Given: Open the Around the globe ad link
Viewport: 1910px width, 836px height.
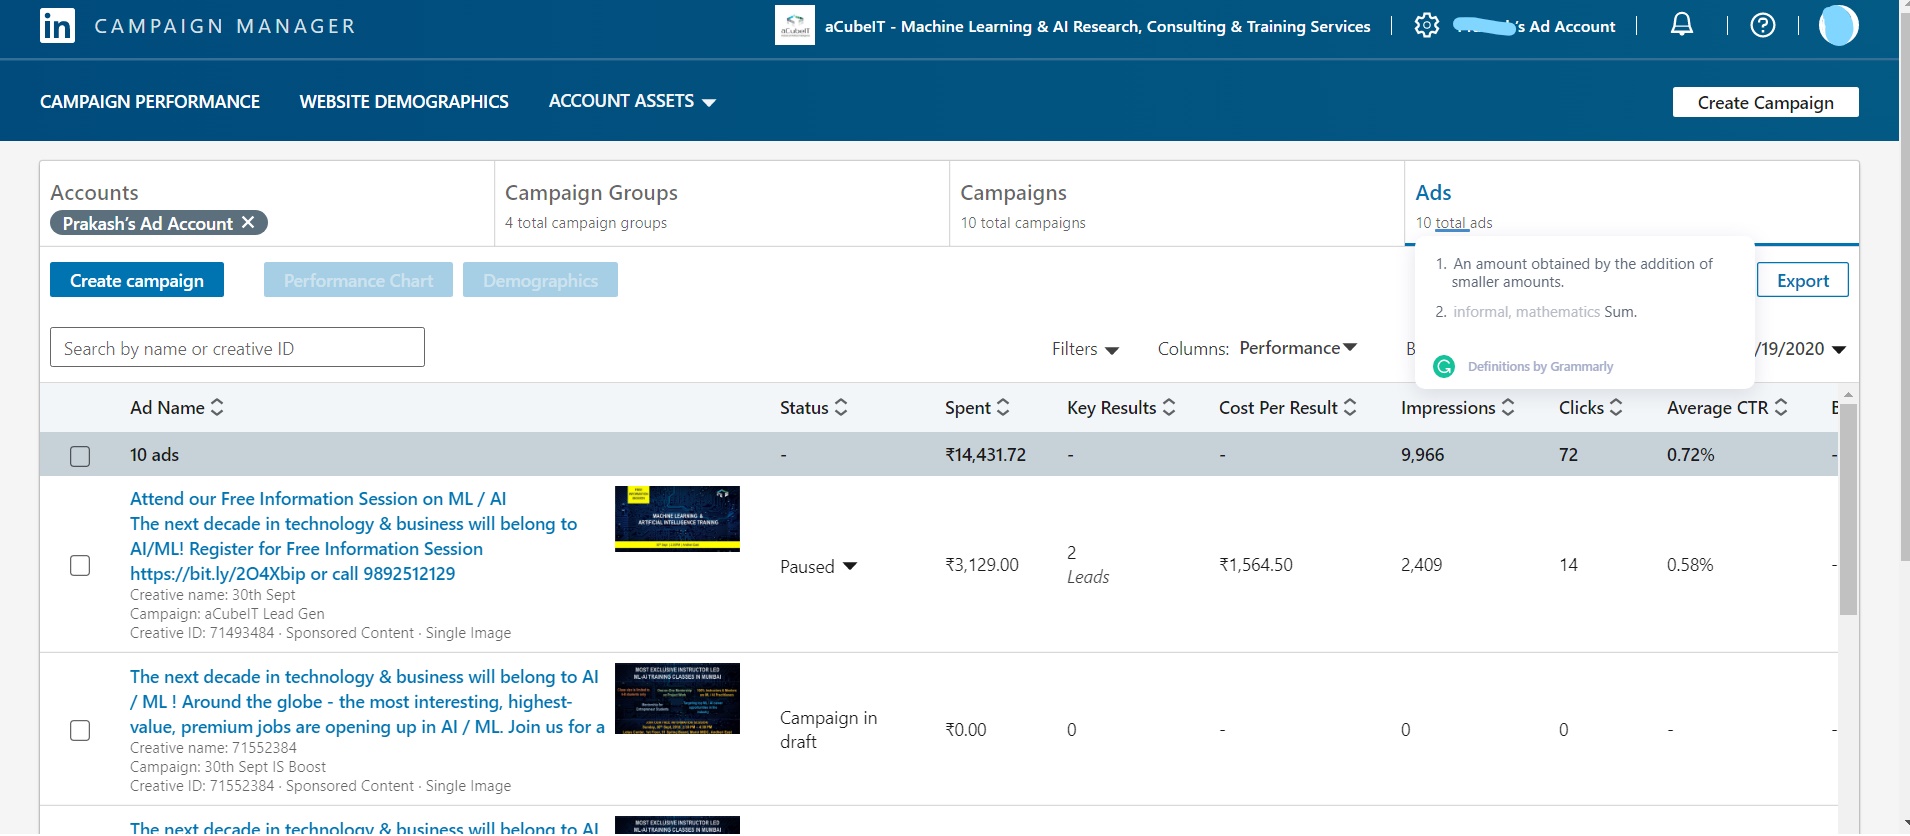Looking at the screenshot, I should (x=367, y=701).
